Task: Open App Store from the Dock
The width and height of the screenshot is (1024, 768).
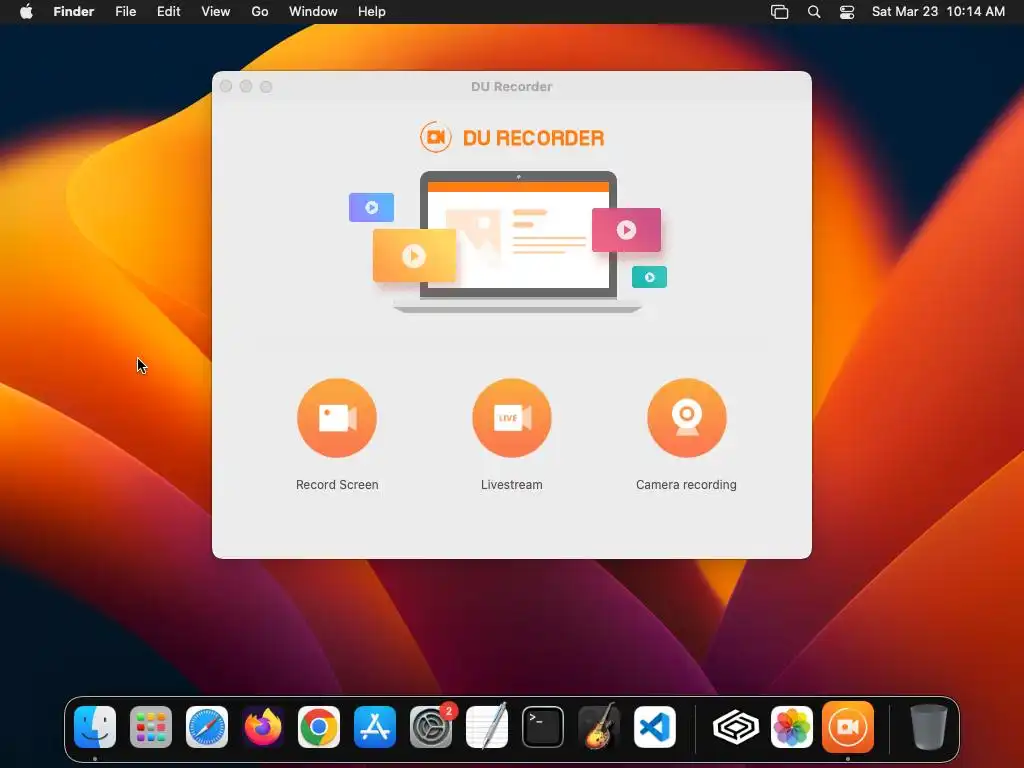Action: click(x=375, y=727)
